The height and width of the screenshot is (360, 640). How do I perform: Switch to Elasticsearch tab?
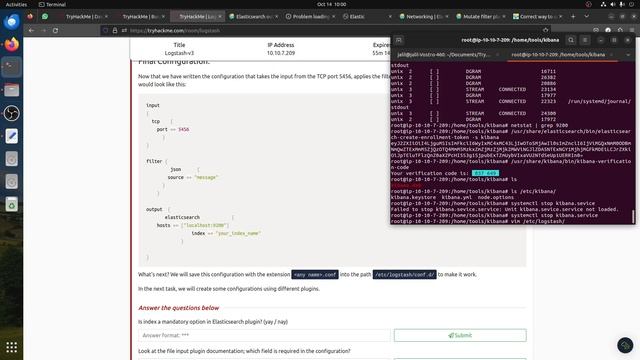(x=253, y=16)
